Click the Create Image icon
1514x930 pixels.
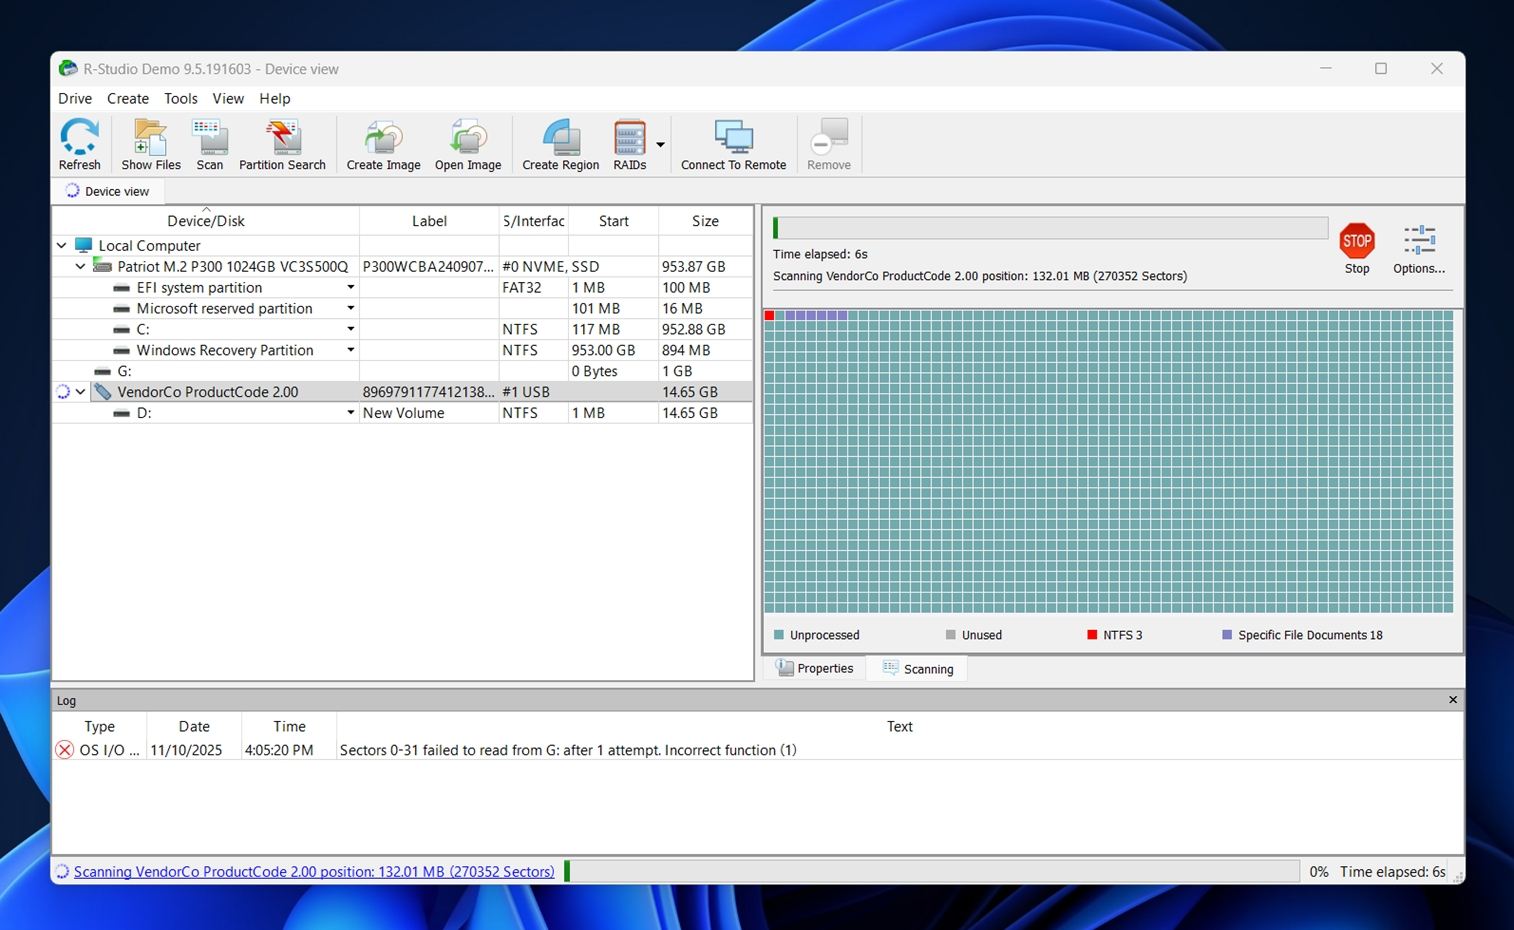[383, 144]
